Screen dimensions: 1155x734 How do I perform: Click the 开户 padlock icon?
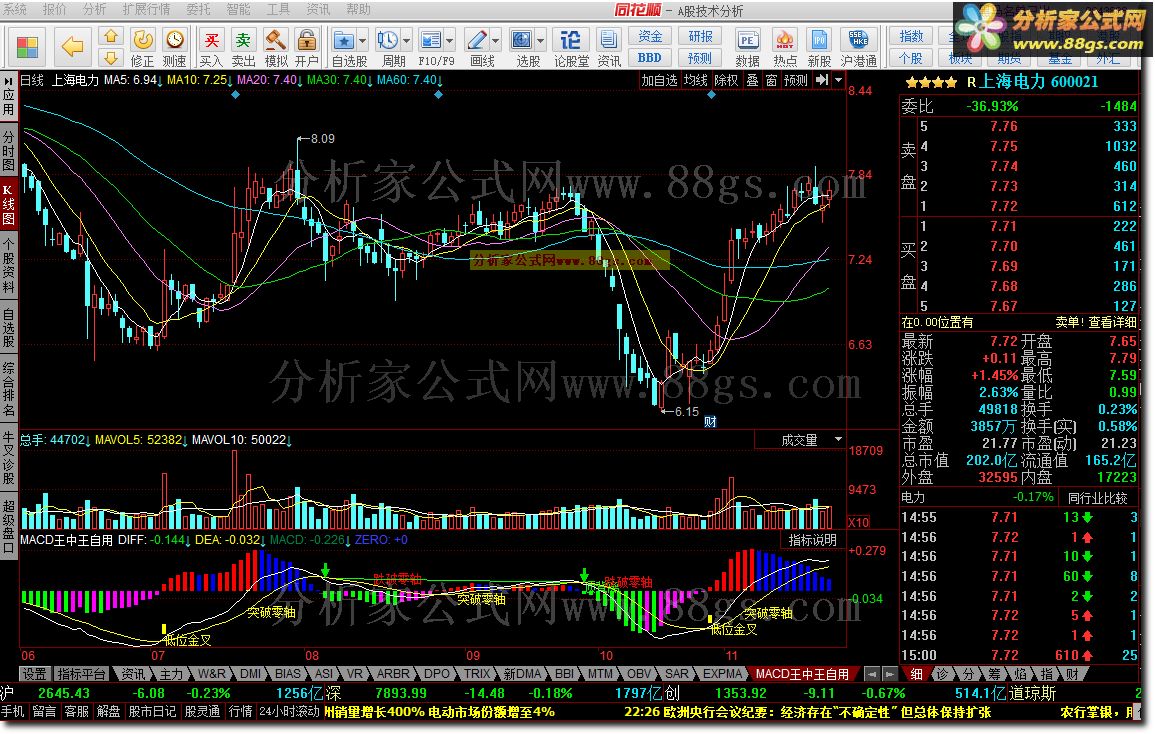click(x=306, y=40)
